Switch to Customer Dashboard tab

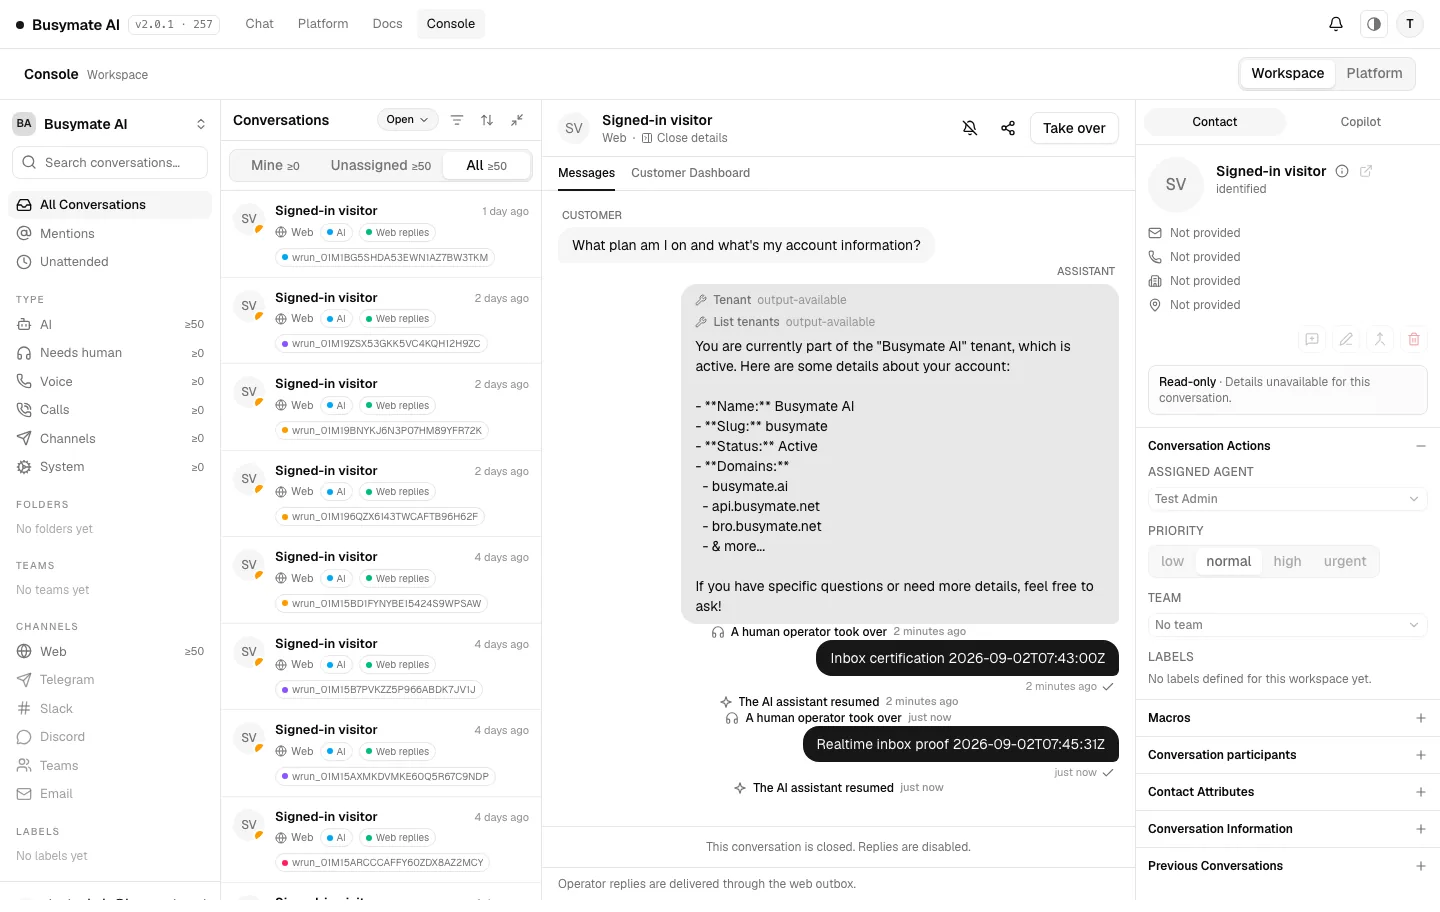click(x=690, y=173)
